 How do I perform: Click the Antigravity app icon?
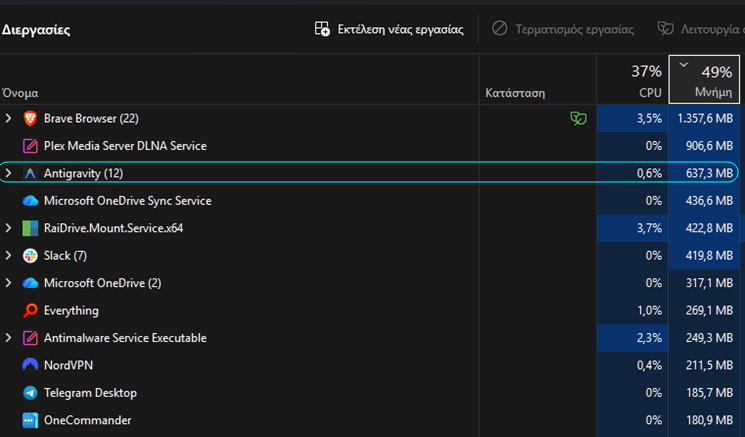30,173
